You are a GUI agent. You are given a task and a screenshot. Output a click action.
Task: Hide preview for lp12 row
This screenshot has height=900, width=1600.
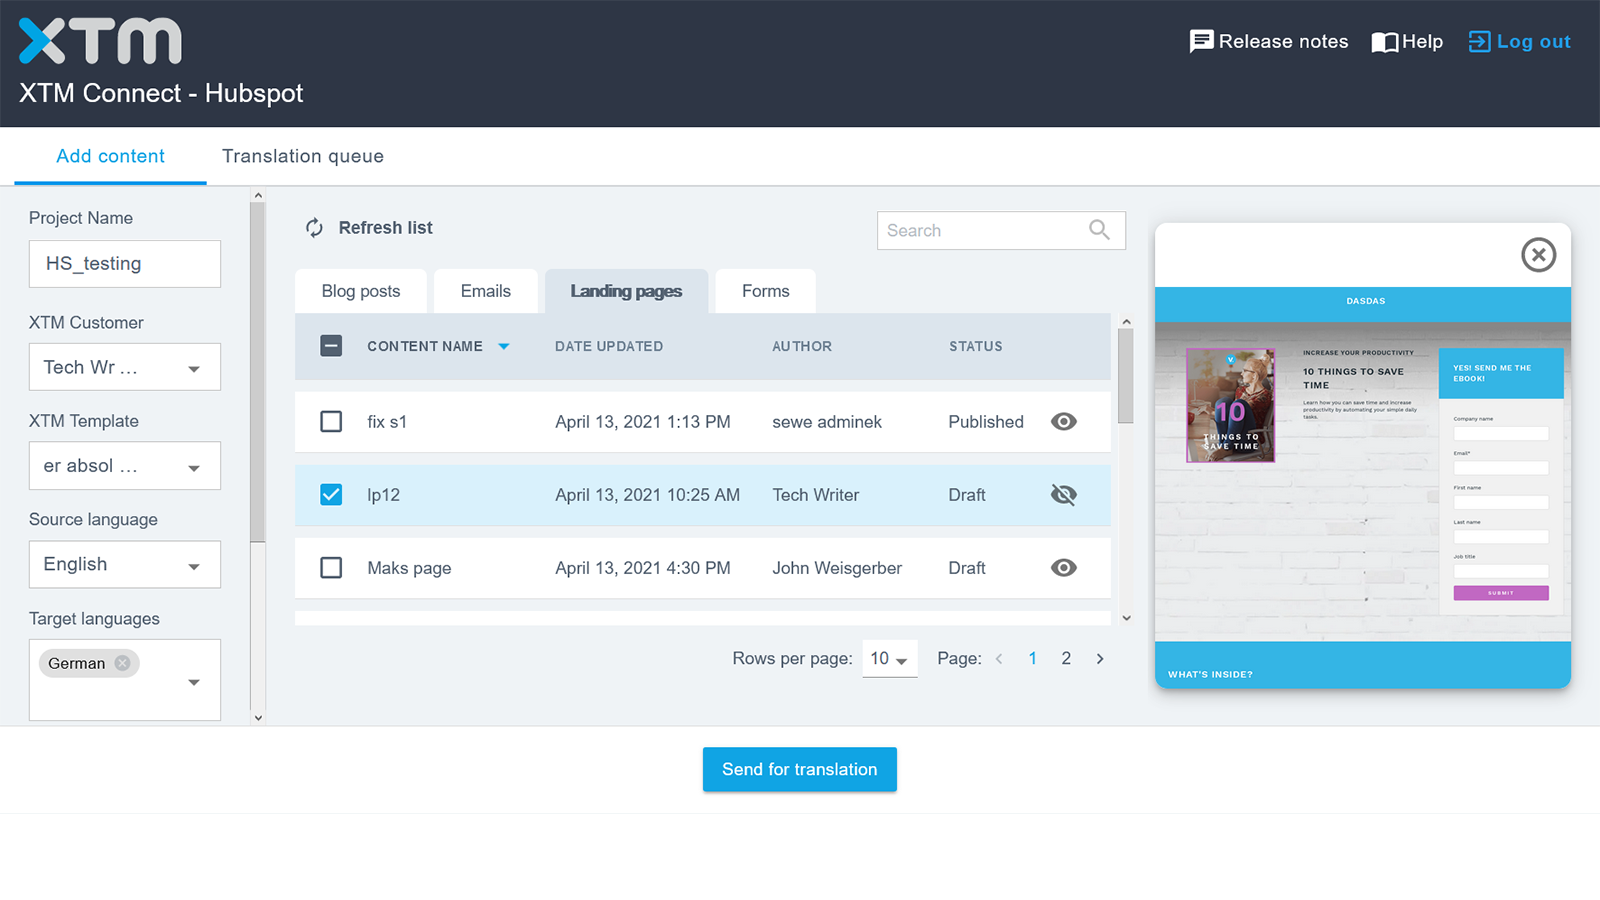point(1064,495)
